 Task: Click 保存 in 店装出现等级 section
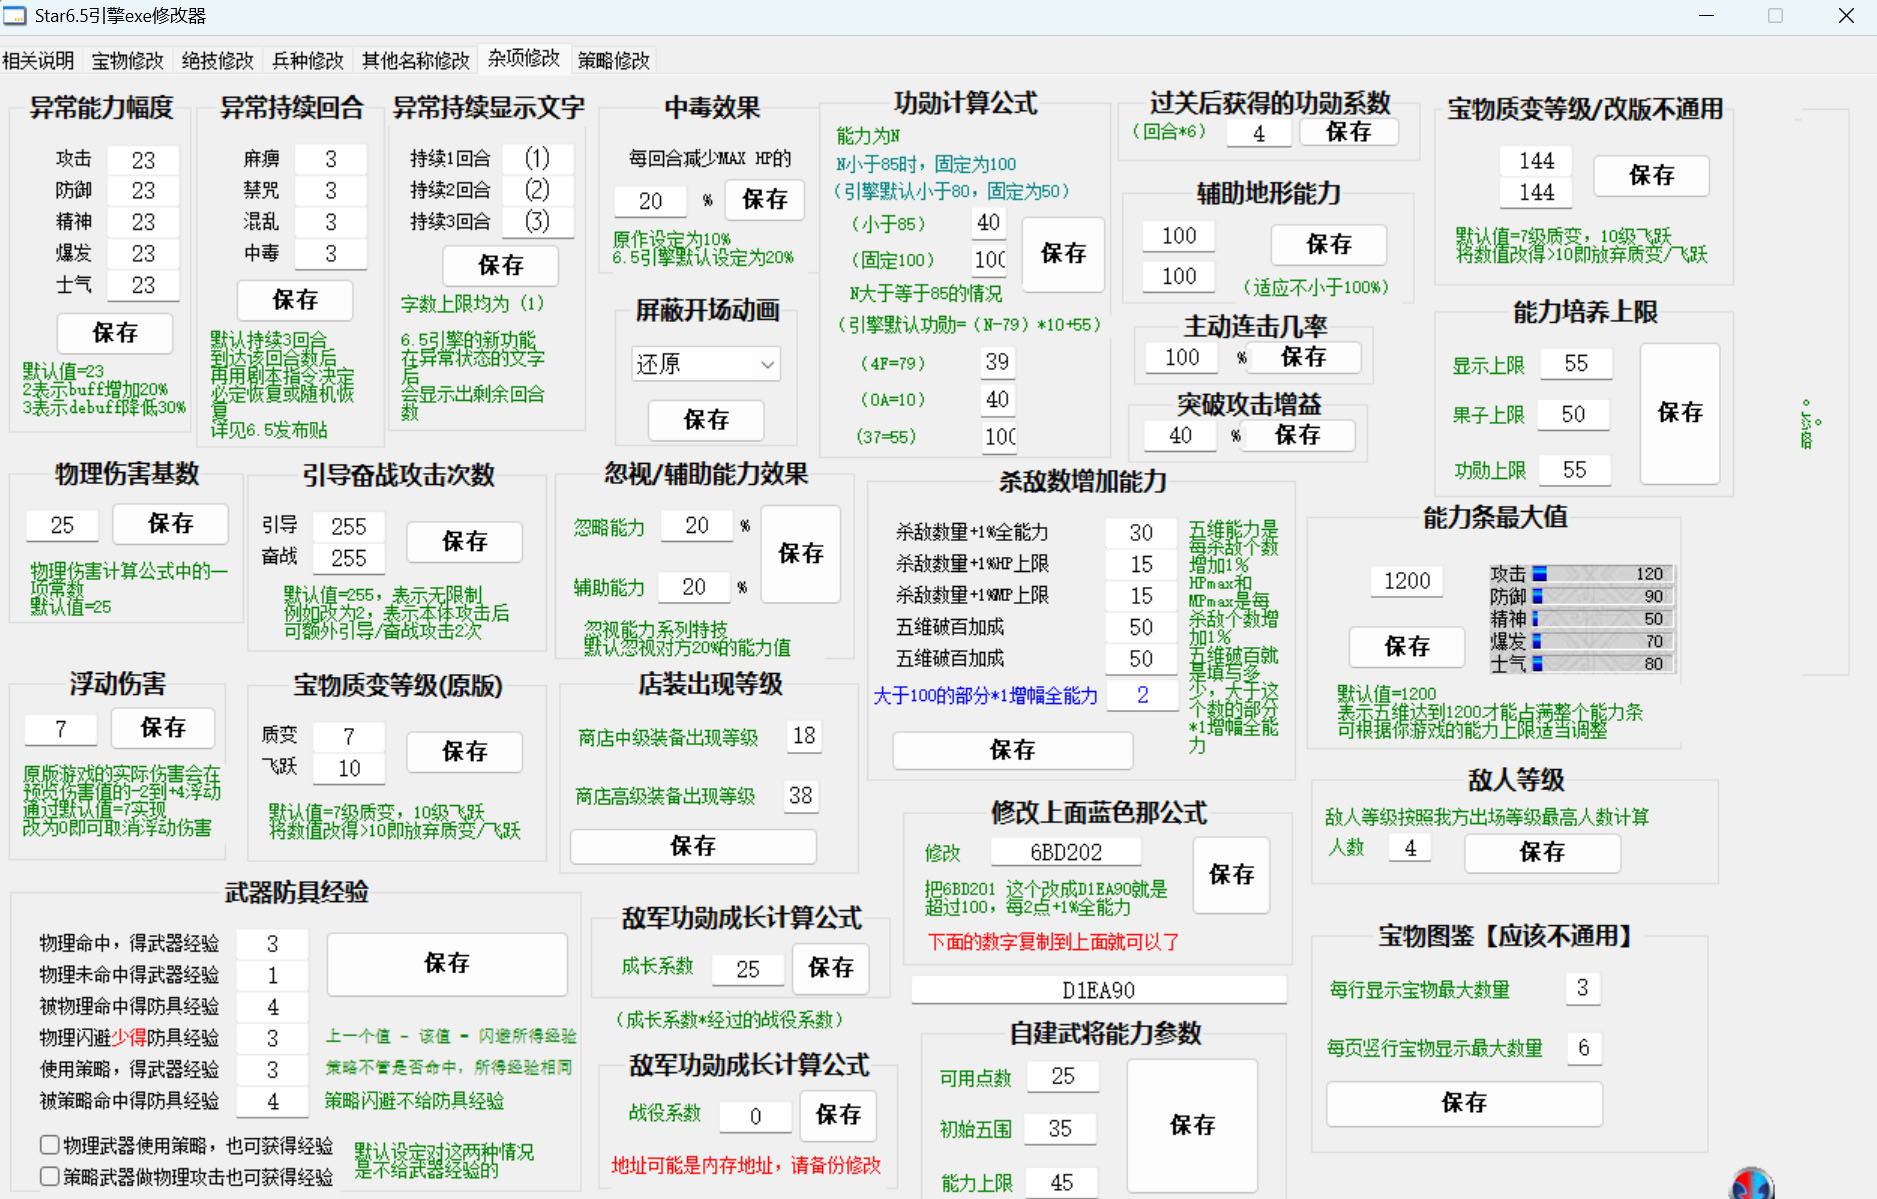693,846
